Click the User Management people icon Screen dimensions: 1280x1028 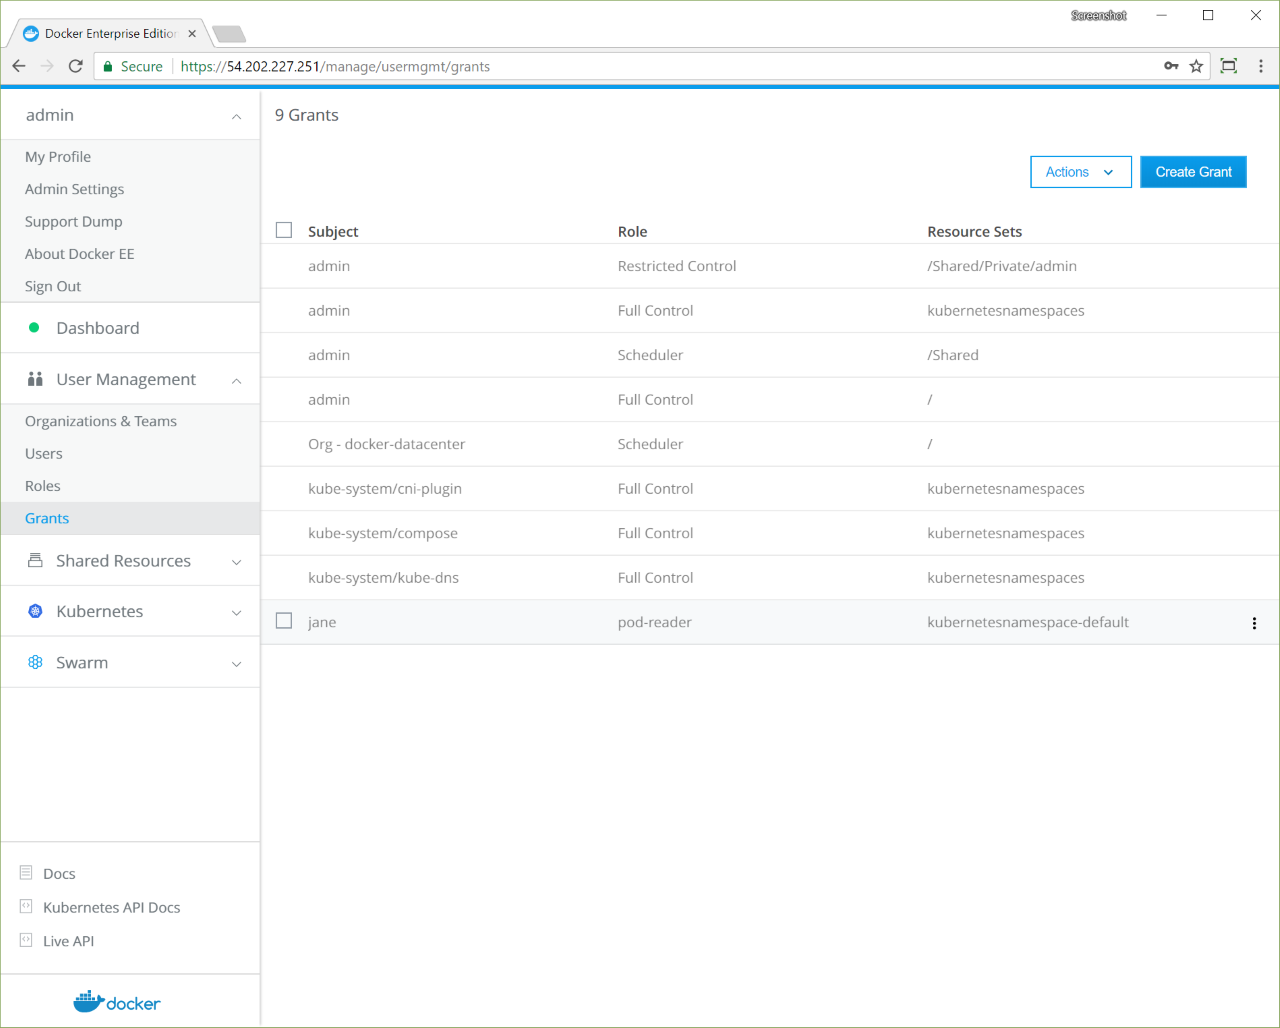click(x=35, y=379)
